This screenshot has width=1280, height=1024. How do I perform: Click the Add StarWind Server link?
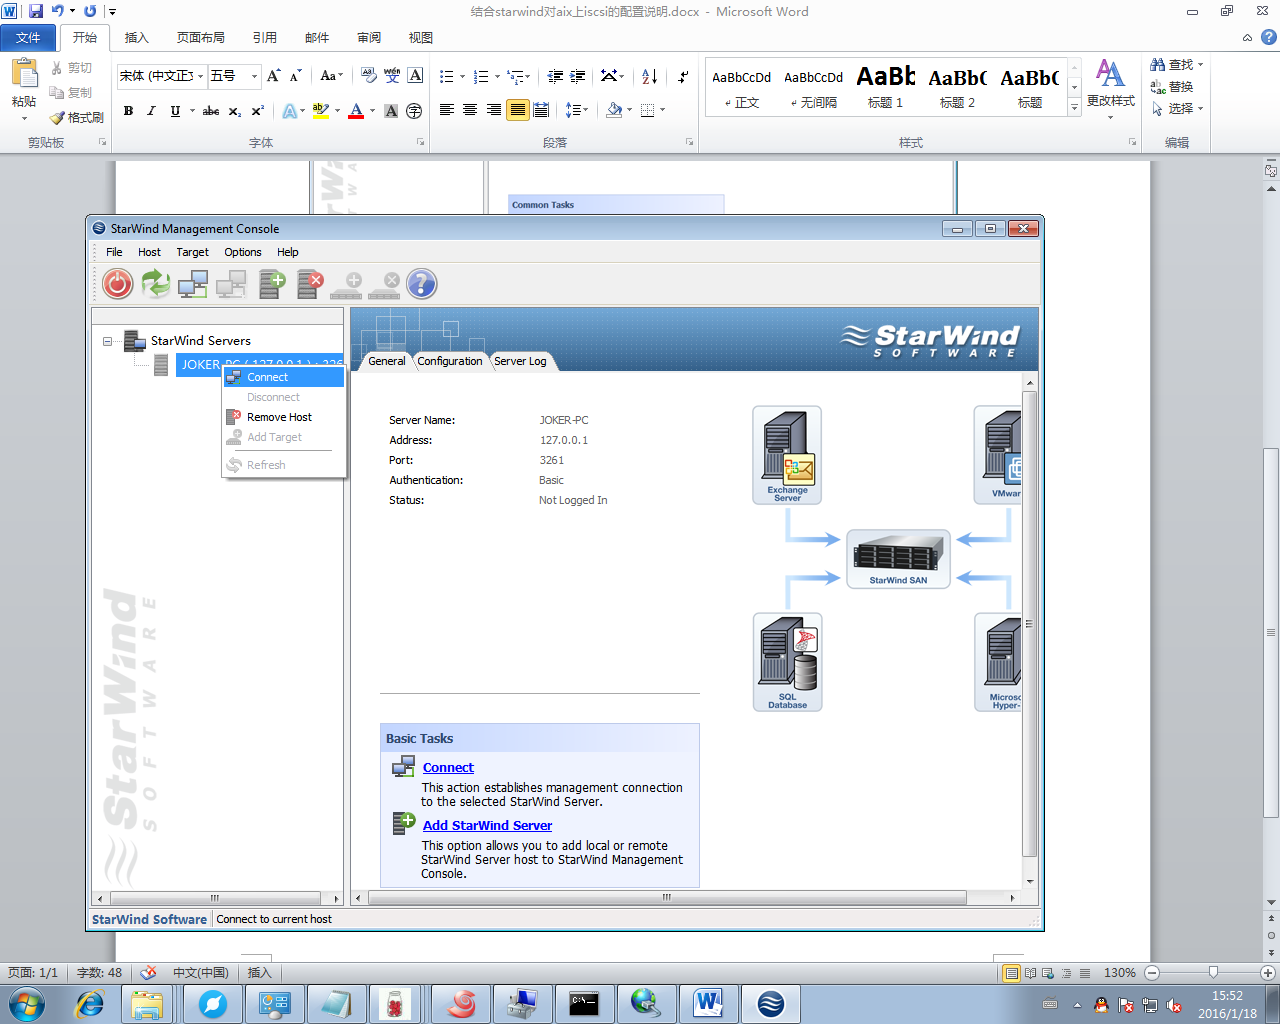tap(487, 825)
